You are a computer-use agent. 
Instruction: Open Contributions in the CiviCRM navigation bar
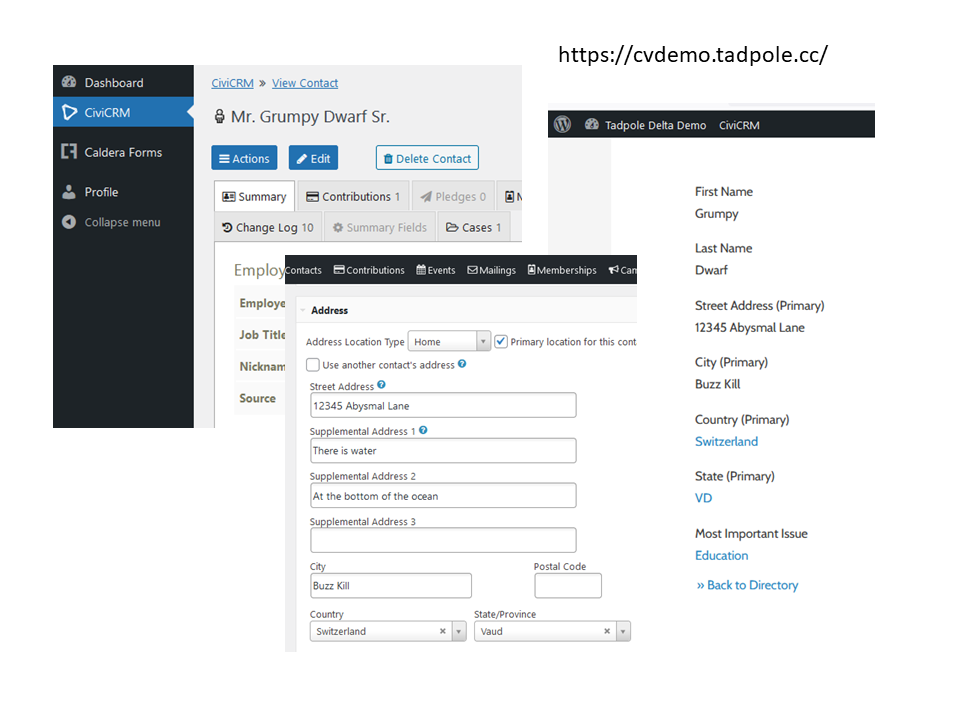[369, 270]
